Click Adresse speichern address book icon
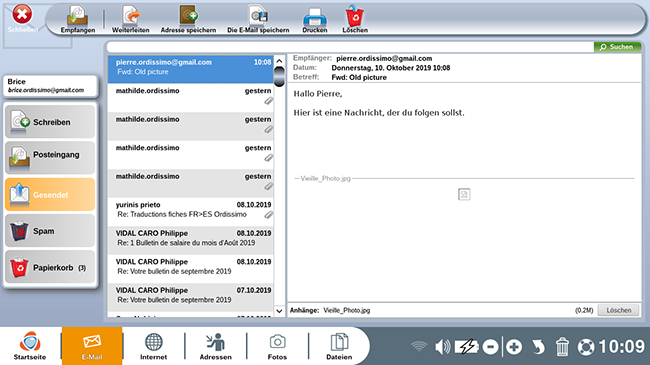 point(188,19)
